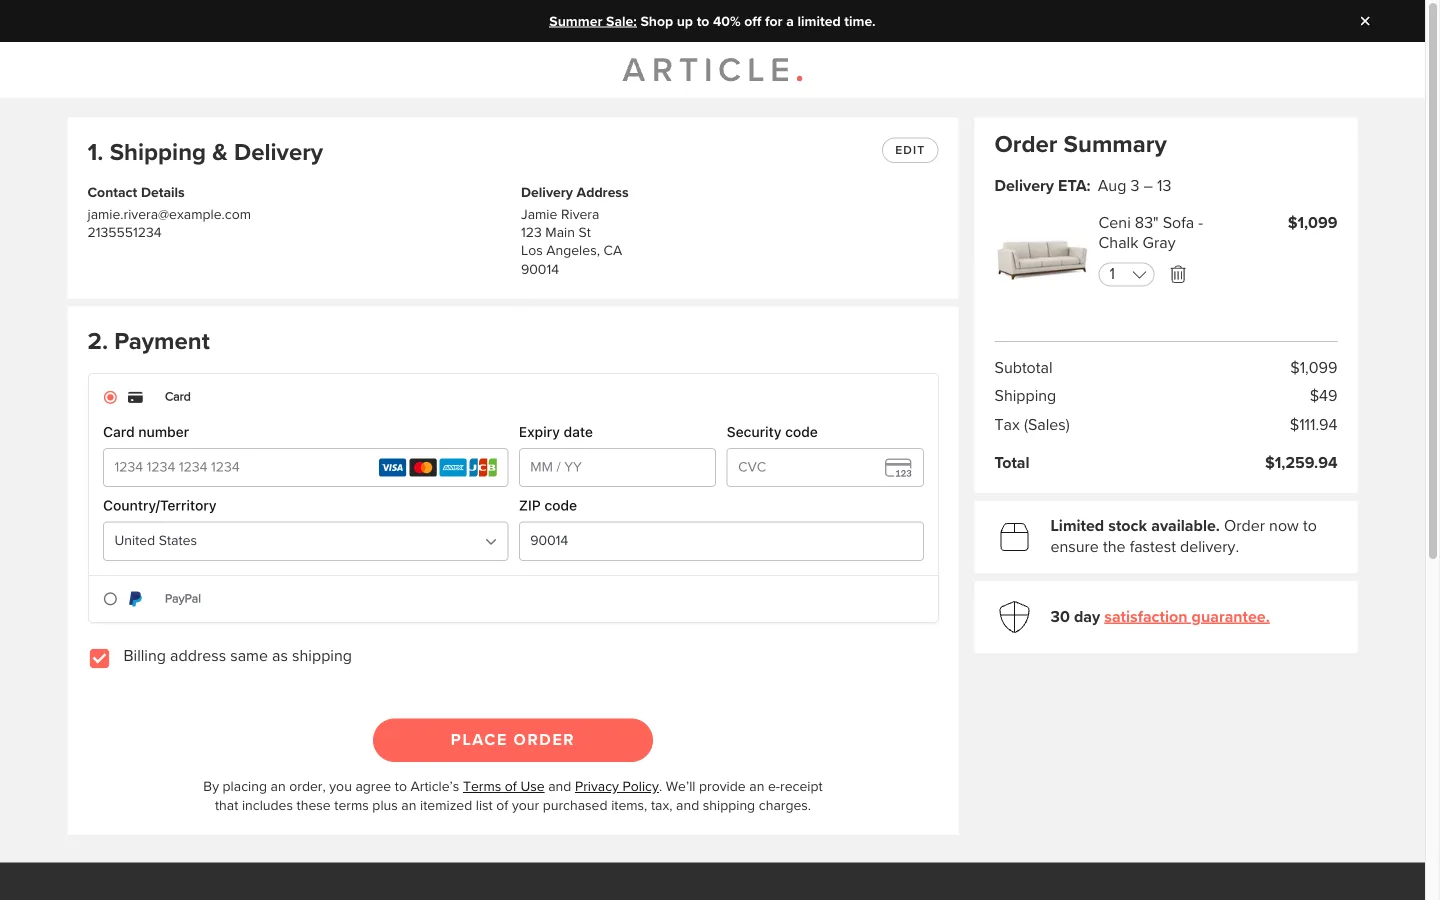
Task: Click the Ceni sofa thumbnail image
Action: [x=1042, y=260]
